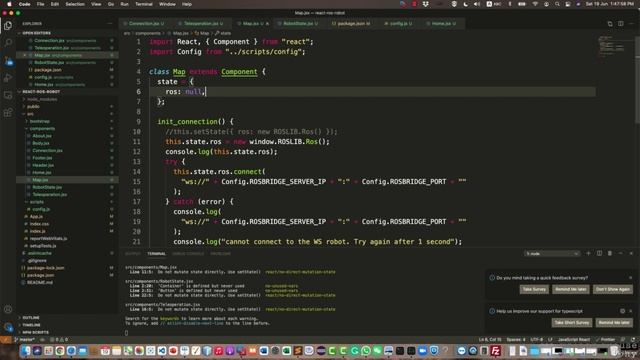Viewport: 640px width, 360px height.
Task: Switch to the package.json editor tab
Action: pyautogui.click(x=351, y=24)
